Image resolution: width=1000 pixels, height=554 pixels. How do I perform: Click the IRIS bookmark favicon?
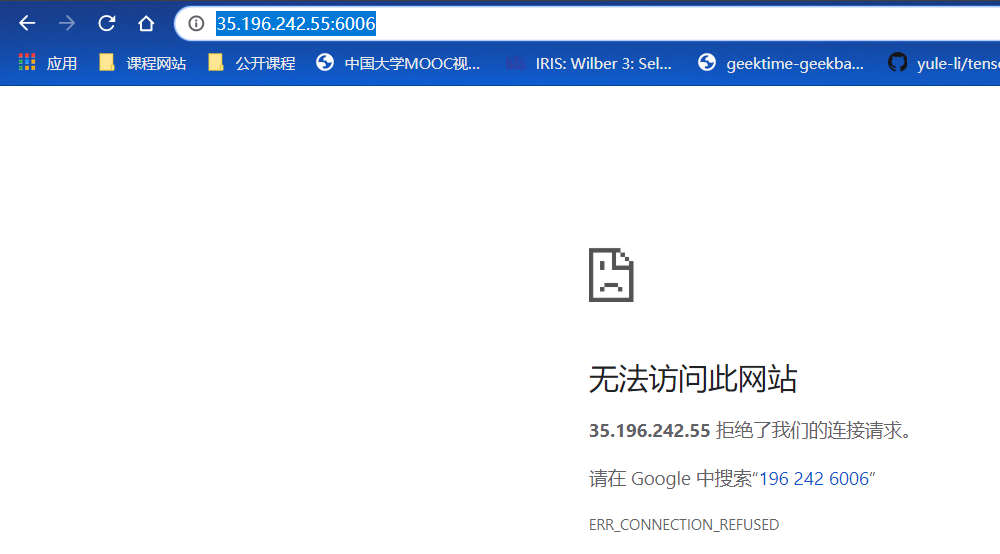coord(516,63)
